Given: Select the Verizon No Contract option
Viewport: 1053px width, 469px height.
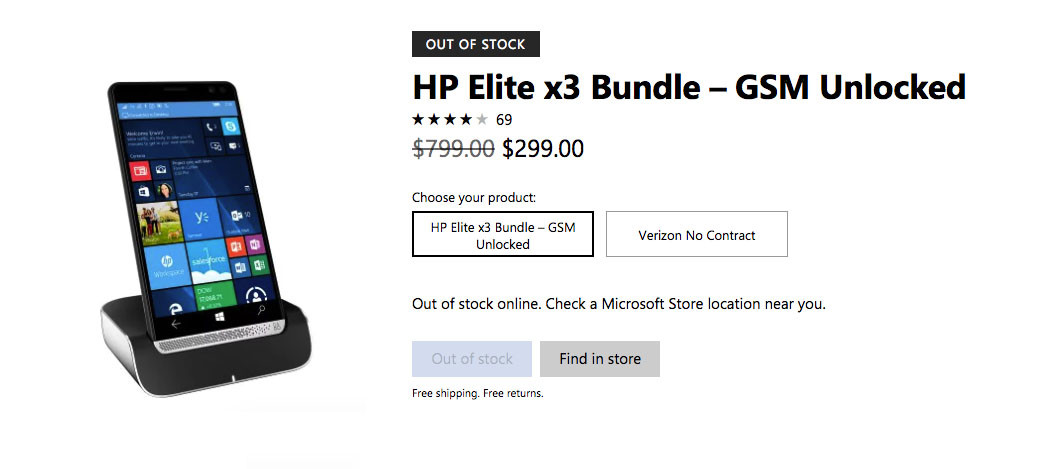Looking at the screenshot, I should pos(696,235).
